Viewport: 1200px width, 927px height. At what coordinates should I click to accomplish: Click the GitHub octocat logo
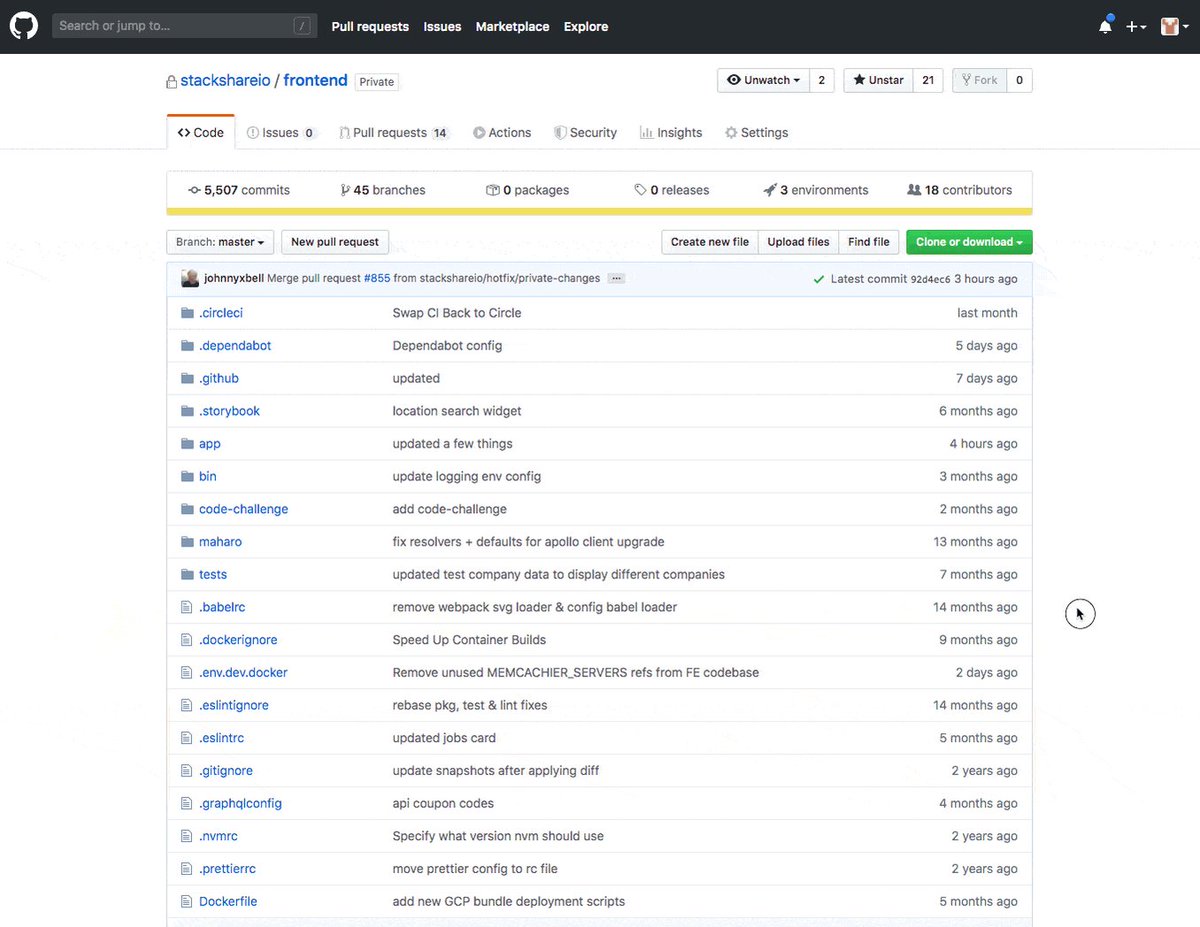point(23,25)
